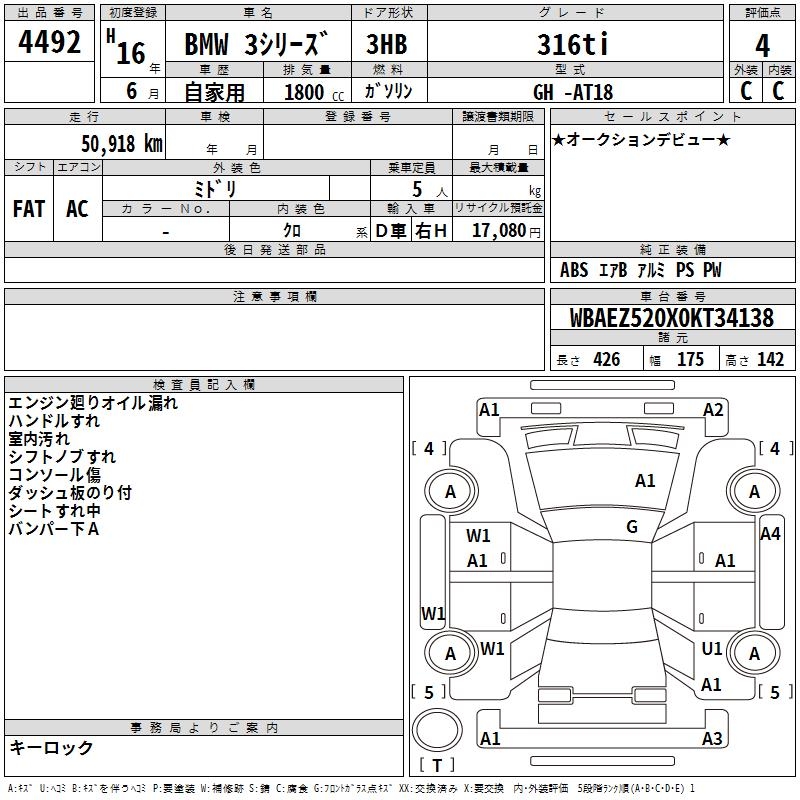Click inspector note 室内汚れ

click(x=39, y=439)
